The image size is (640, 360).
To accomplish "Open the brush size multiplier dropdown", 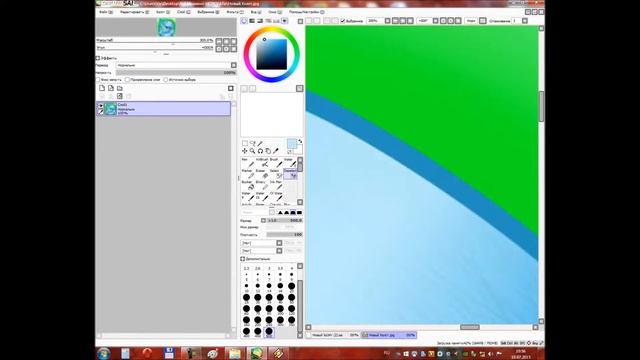I will coord(263,220).
